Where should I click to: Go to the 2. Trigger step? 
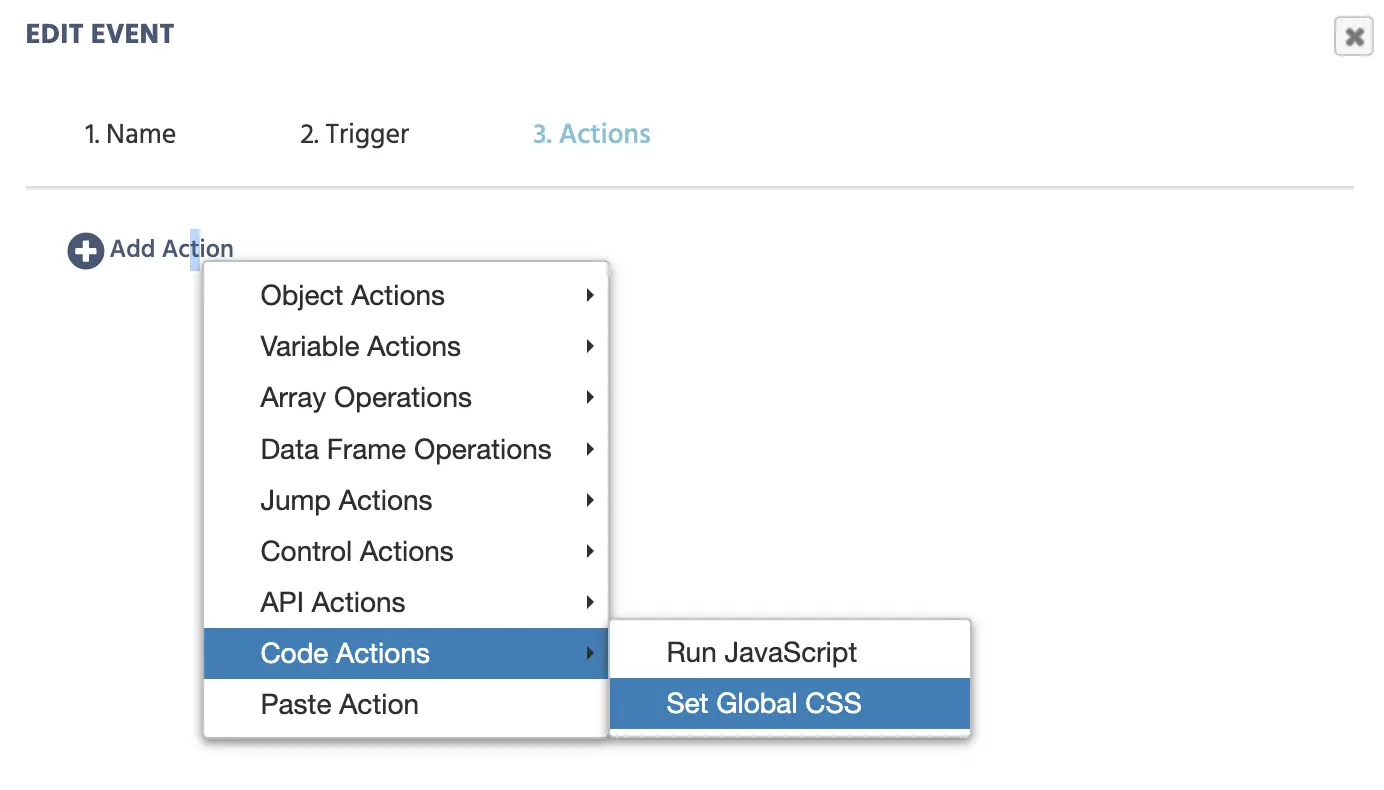[354, 134]
